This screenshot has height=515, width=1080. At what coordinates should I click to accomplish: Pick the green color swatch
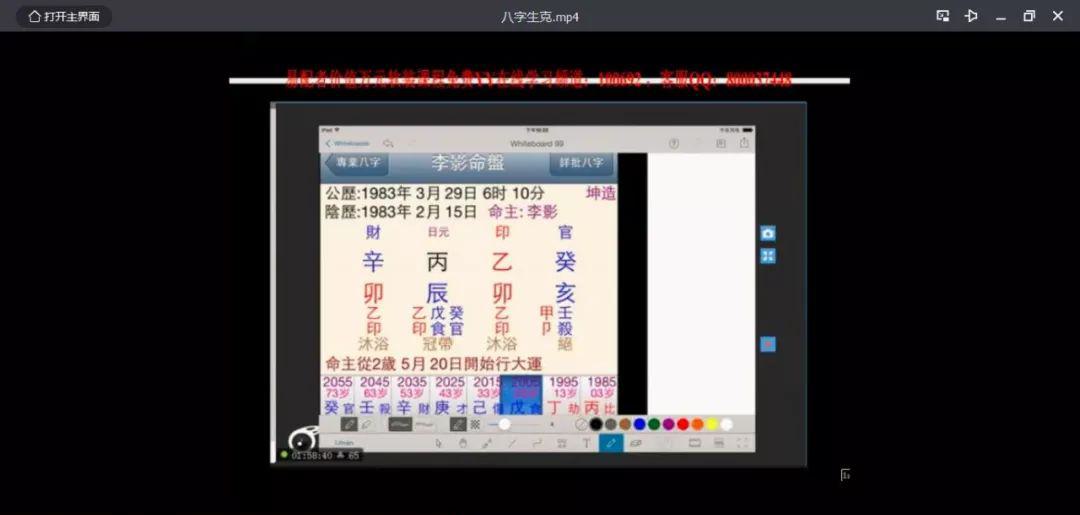[x=654, y=424]
